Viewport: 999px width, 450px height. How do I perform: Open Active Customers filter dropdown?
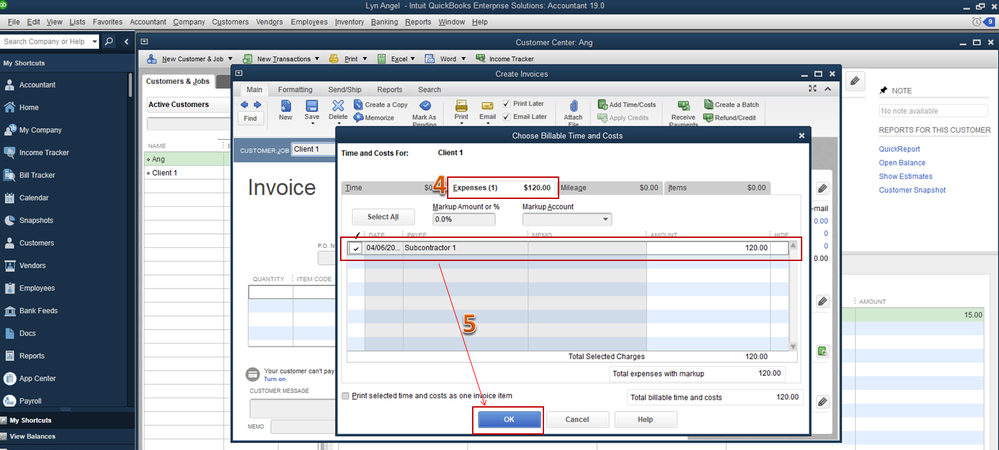point(187,105)
